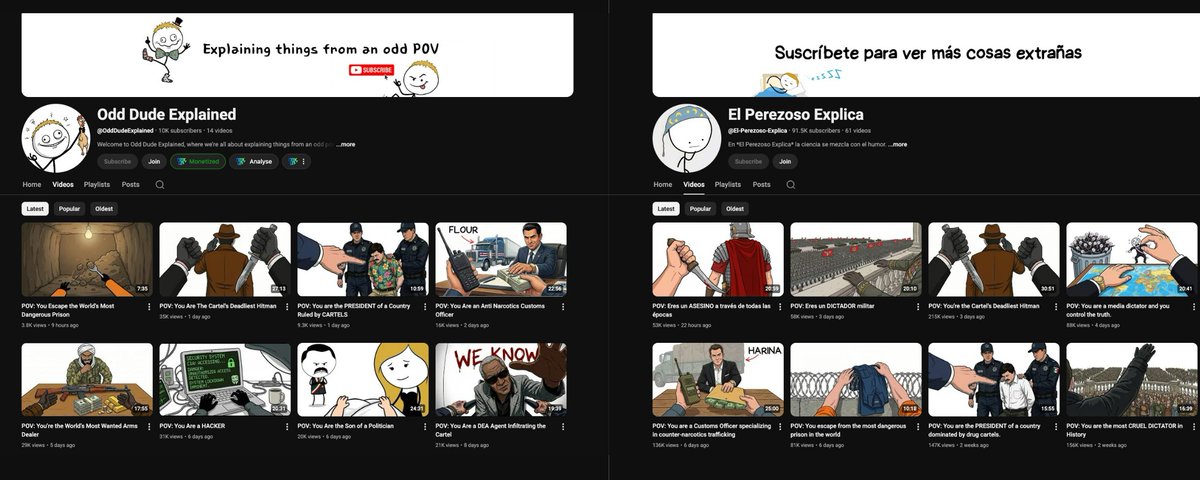The image size is (1200, 480).
Task: Open El Perezoso's 15:55 PRESIDENT cartels thumbnail
Action: [x=994, y=380]
